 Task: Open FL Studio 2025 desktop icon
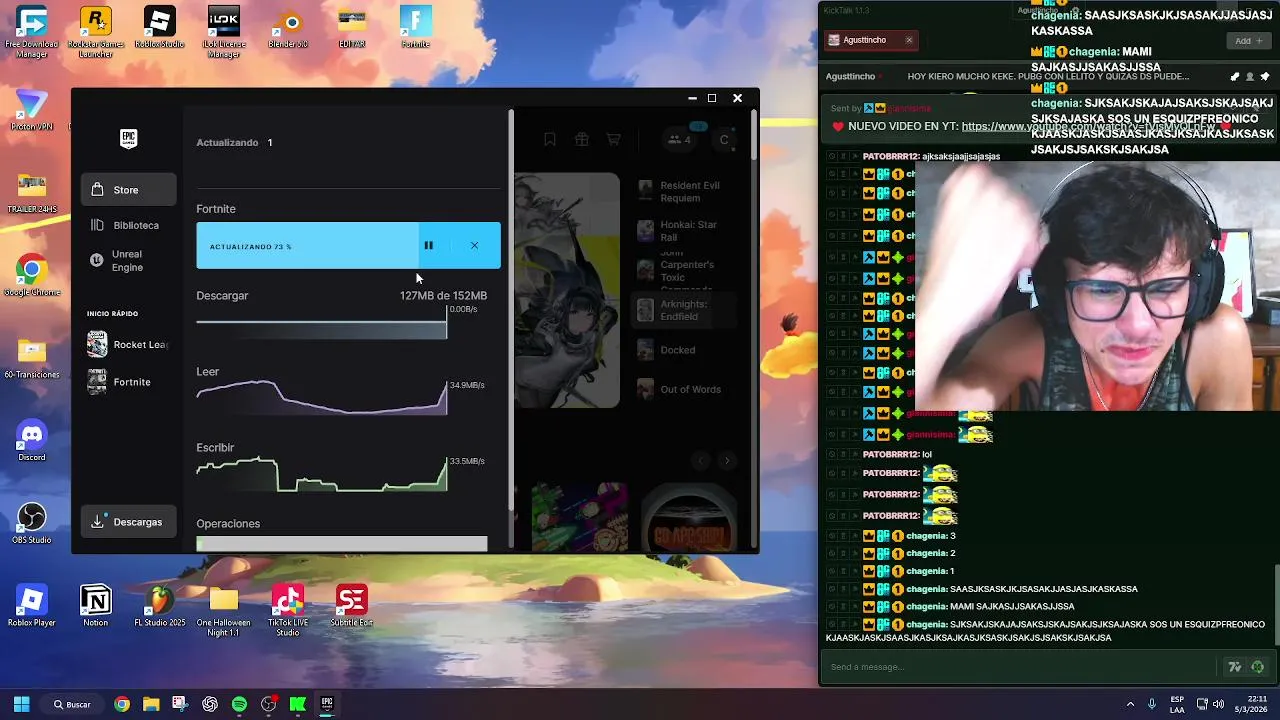159,605
